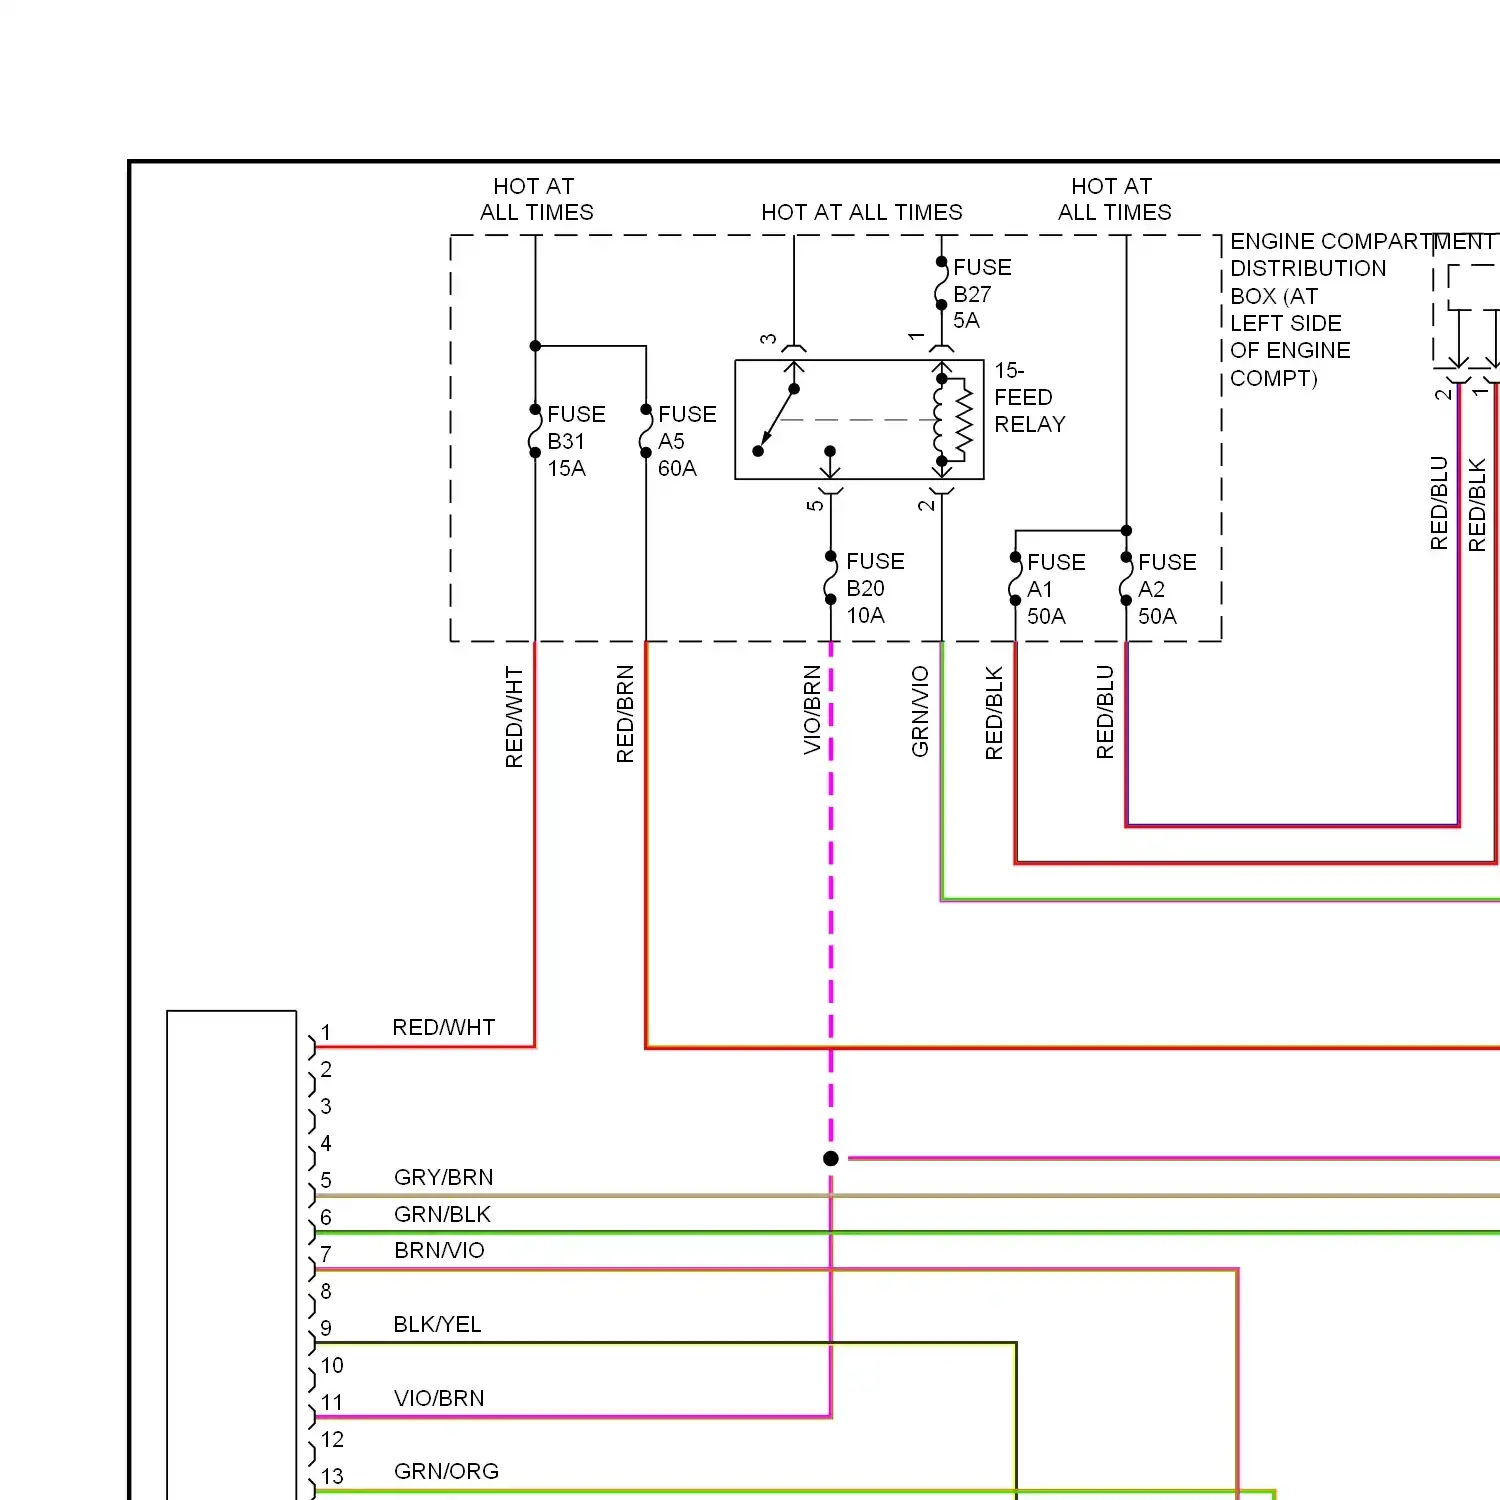Click the fuse A1 symbol

(x=1015, y=579)
